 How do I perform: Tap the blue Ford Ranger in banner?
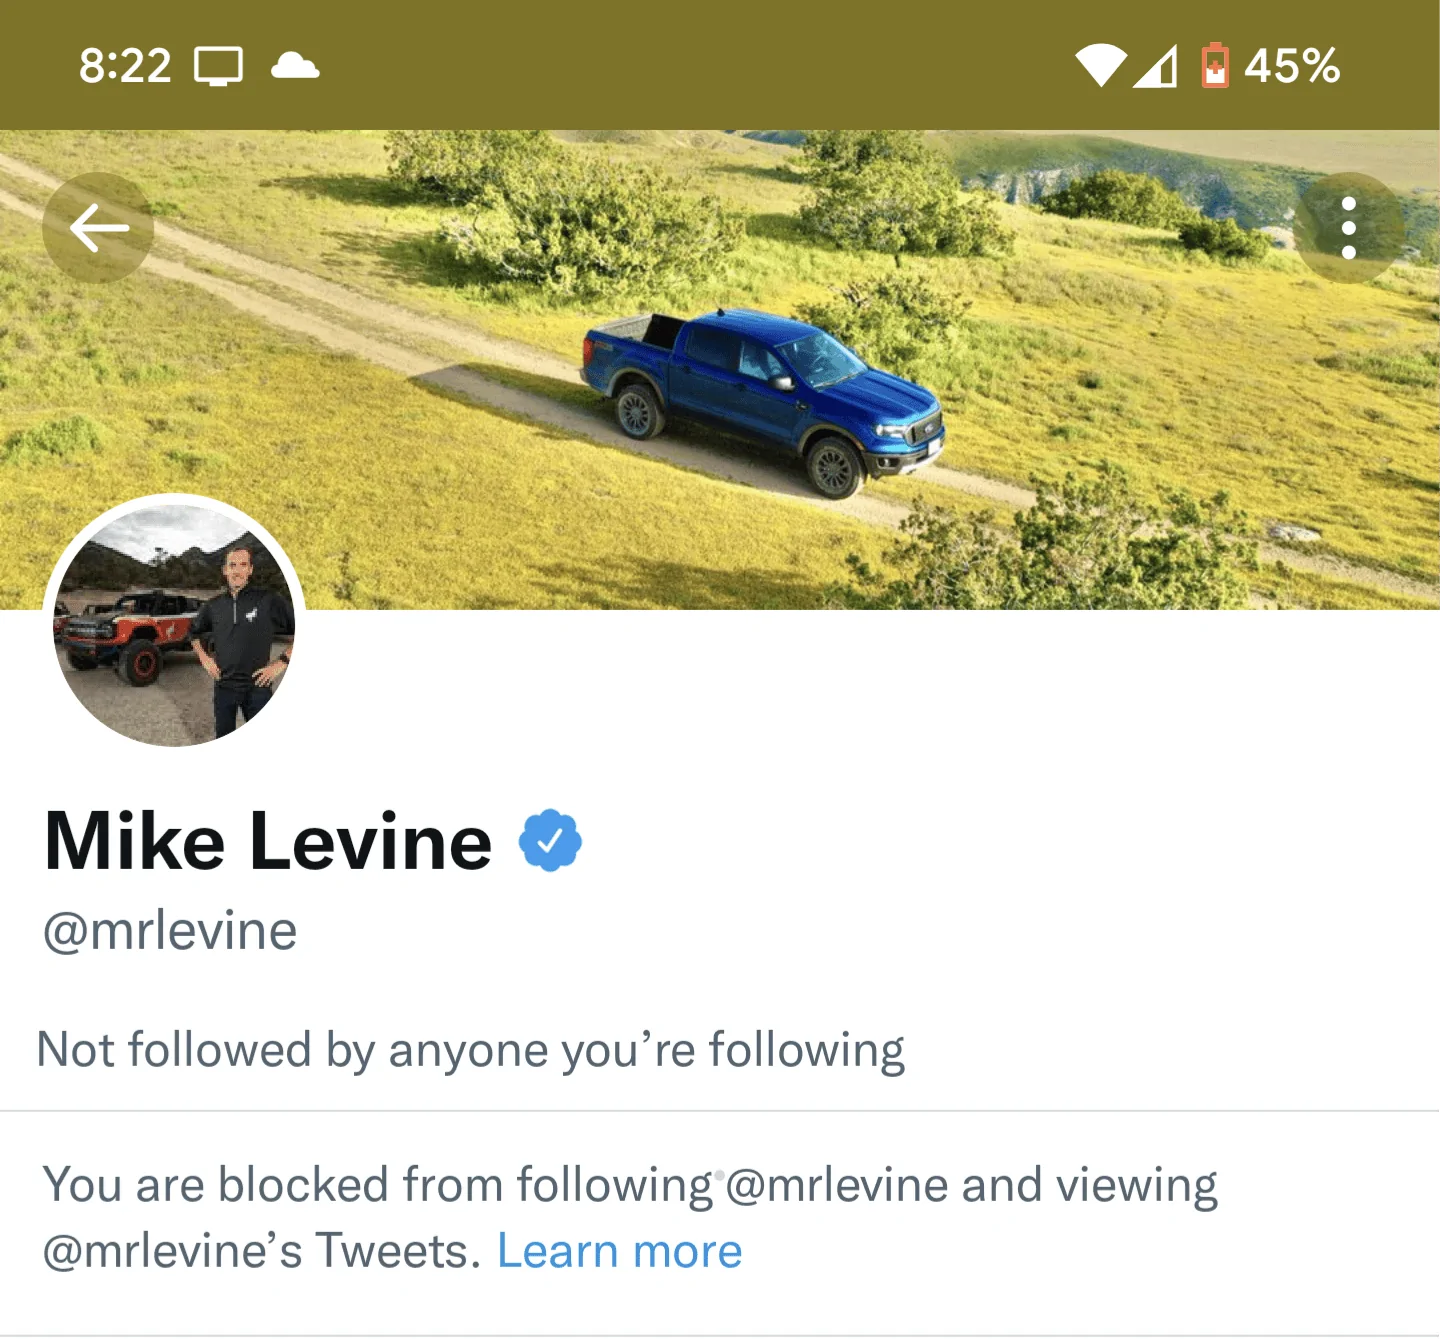[763, 401]
